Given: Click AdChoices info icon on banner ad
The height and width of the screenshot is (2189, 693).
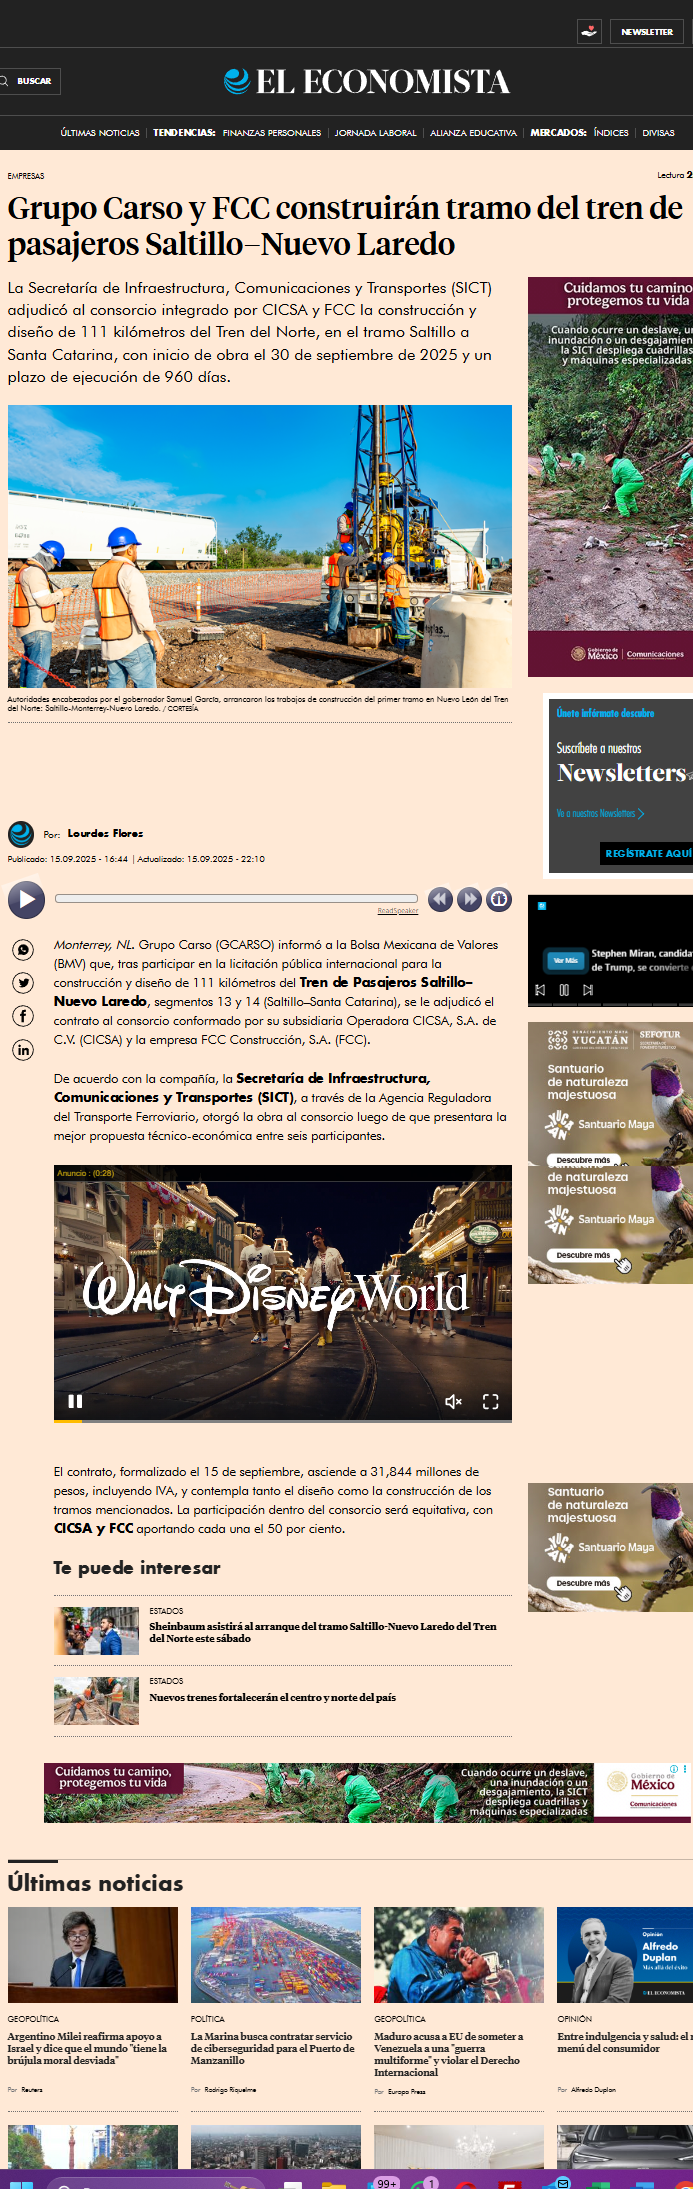Looking at the screenshot, I should pos(674,1769).
